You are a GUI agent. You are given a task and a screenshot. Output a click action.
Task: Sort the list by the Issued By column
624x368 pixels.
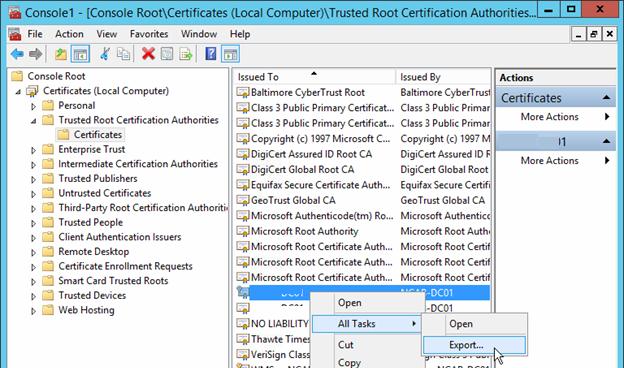[443, 77]
